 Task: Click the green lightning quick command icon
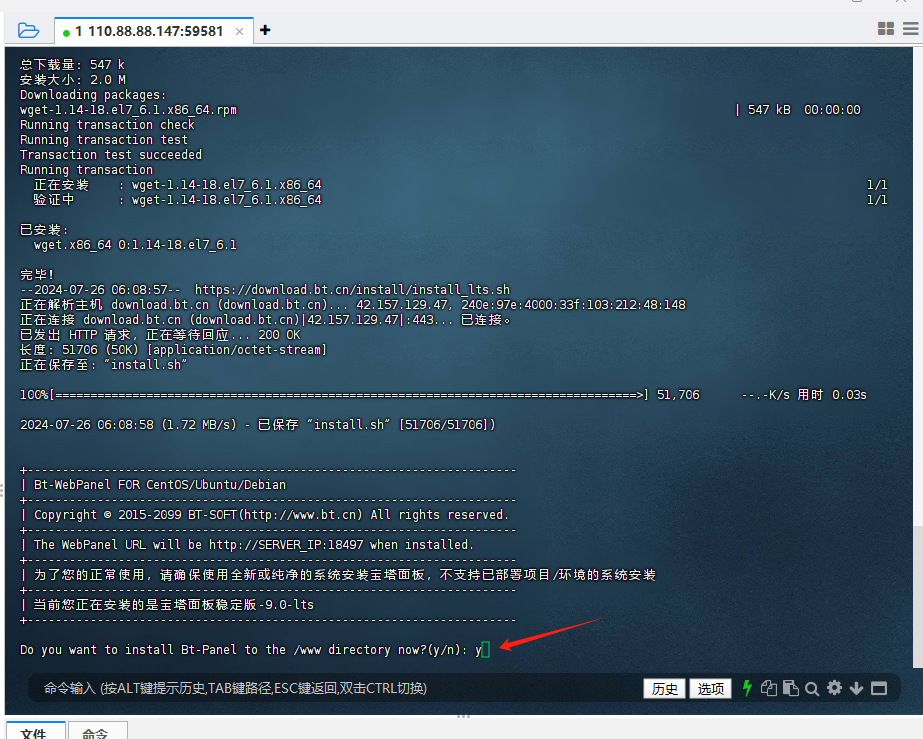[746, 688]
